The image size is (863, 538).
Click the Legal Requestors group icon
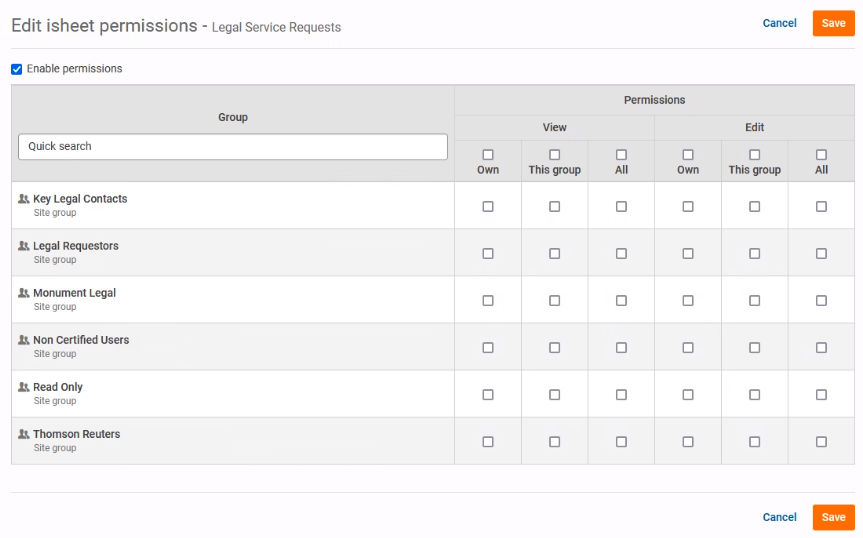click(x=24, y=246)
